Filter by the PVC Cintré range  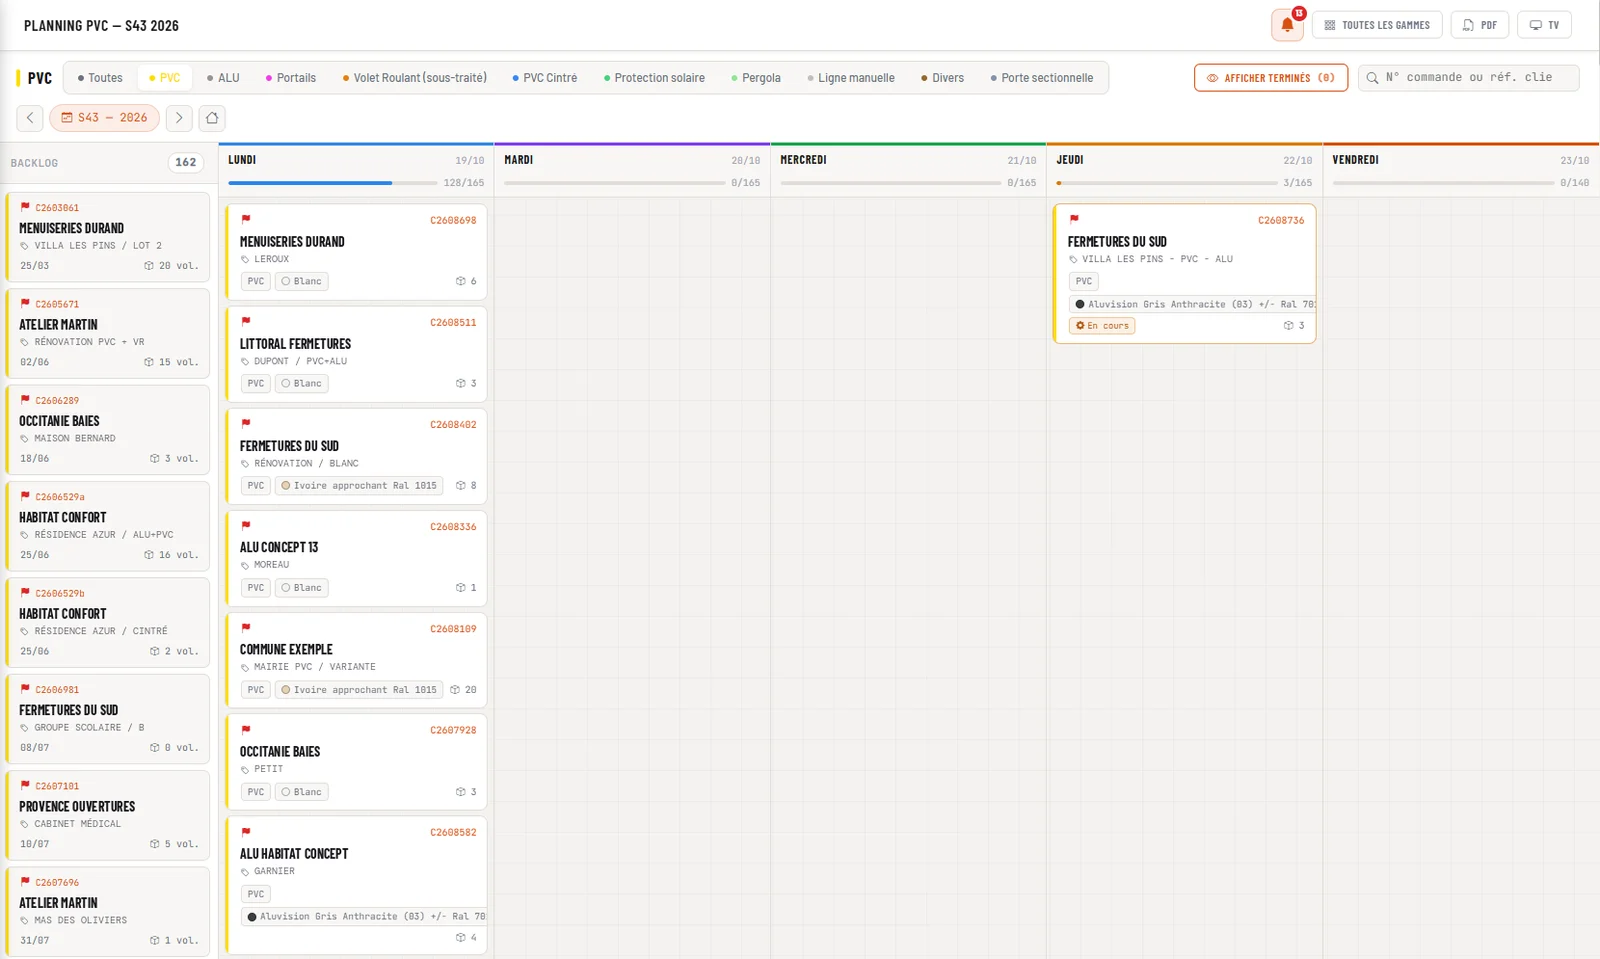pyautogui.click(x=545, y=78)
